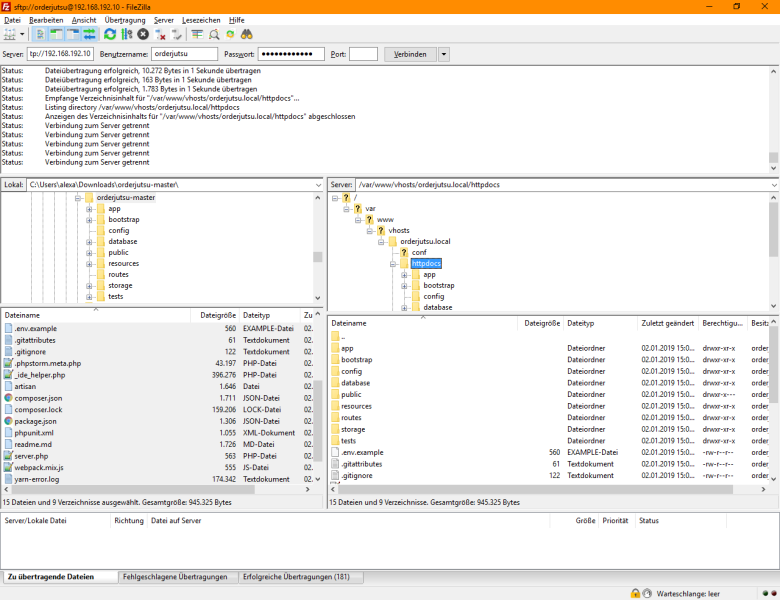
Task: Toggle the local directory tree display
Action: pos(56,34)
